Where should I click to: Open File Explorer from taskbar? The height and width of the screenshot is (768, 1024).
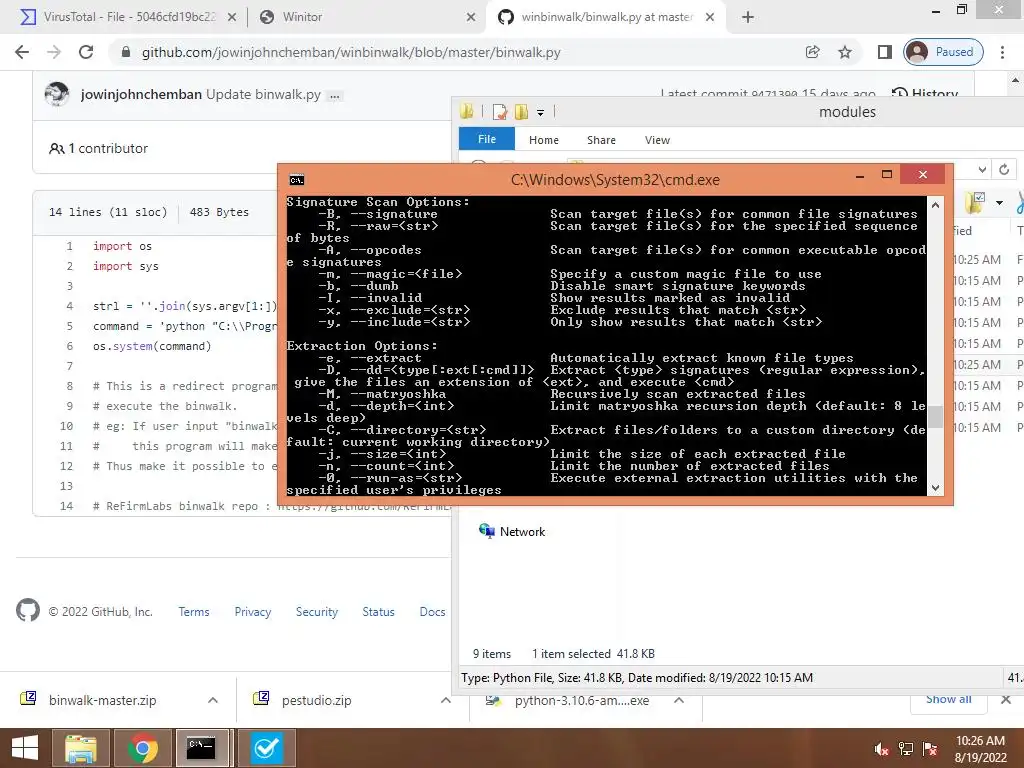pos(80,748)
